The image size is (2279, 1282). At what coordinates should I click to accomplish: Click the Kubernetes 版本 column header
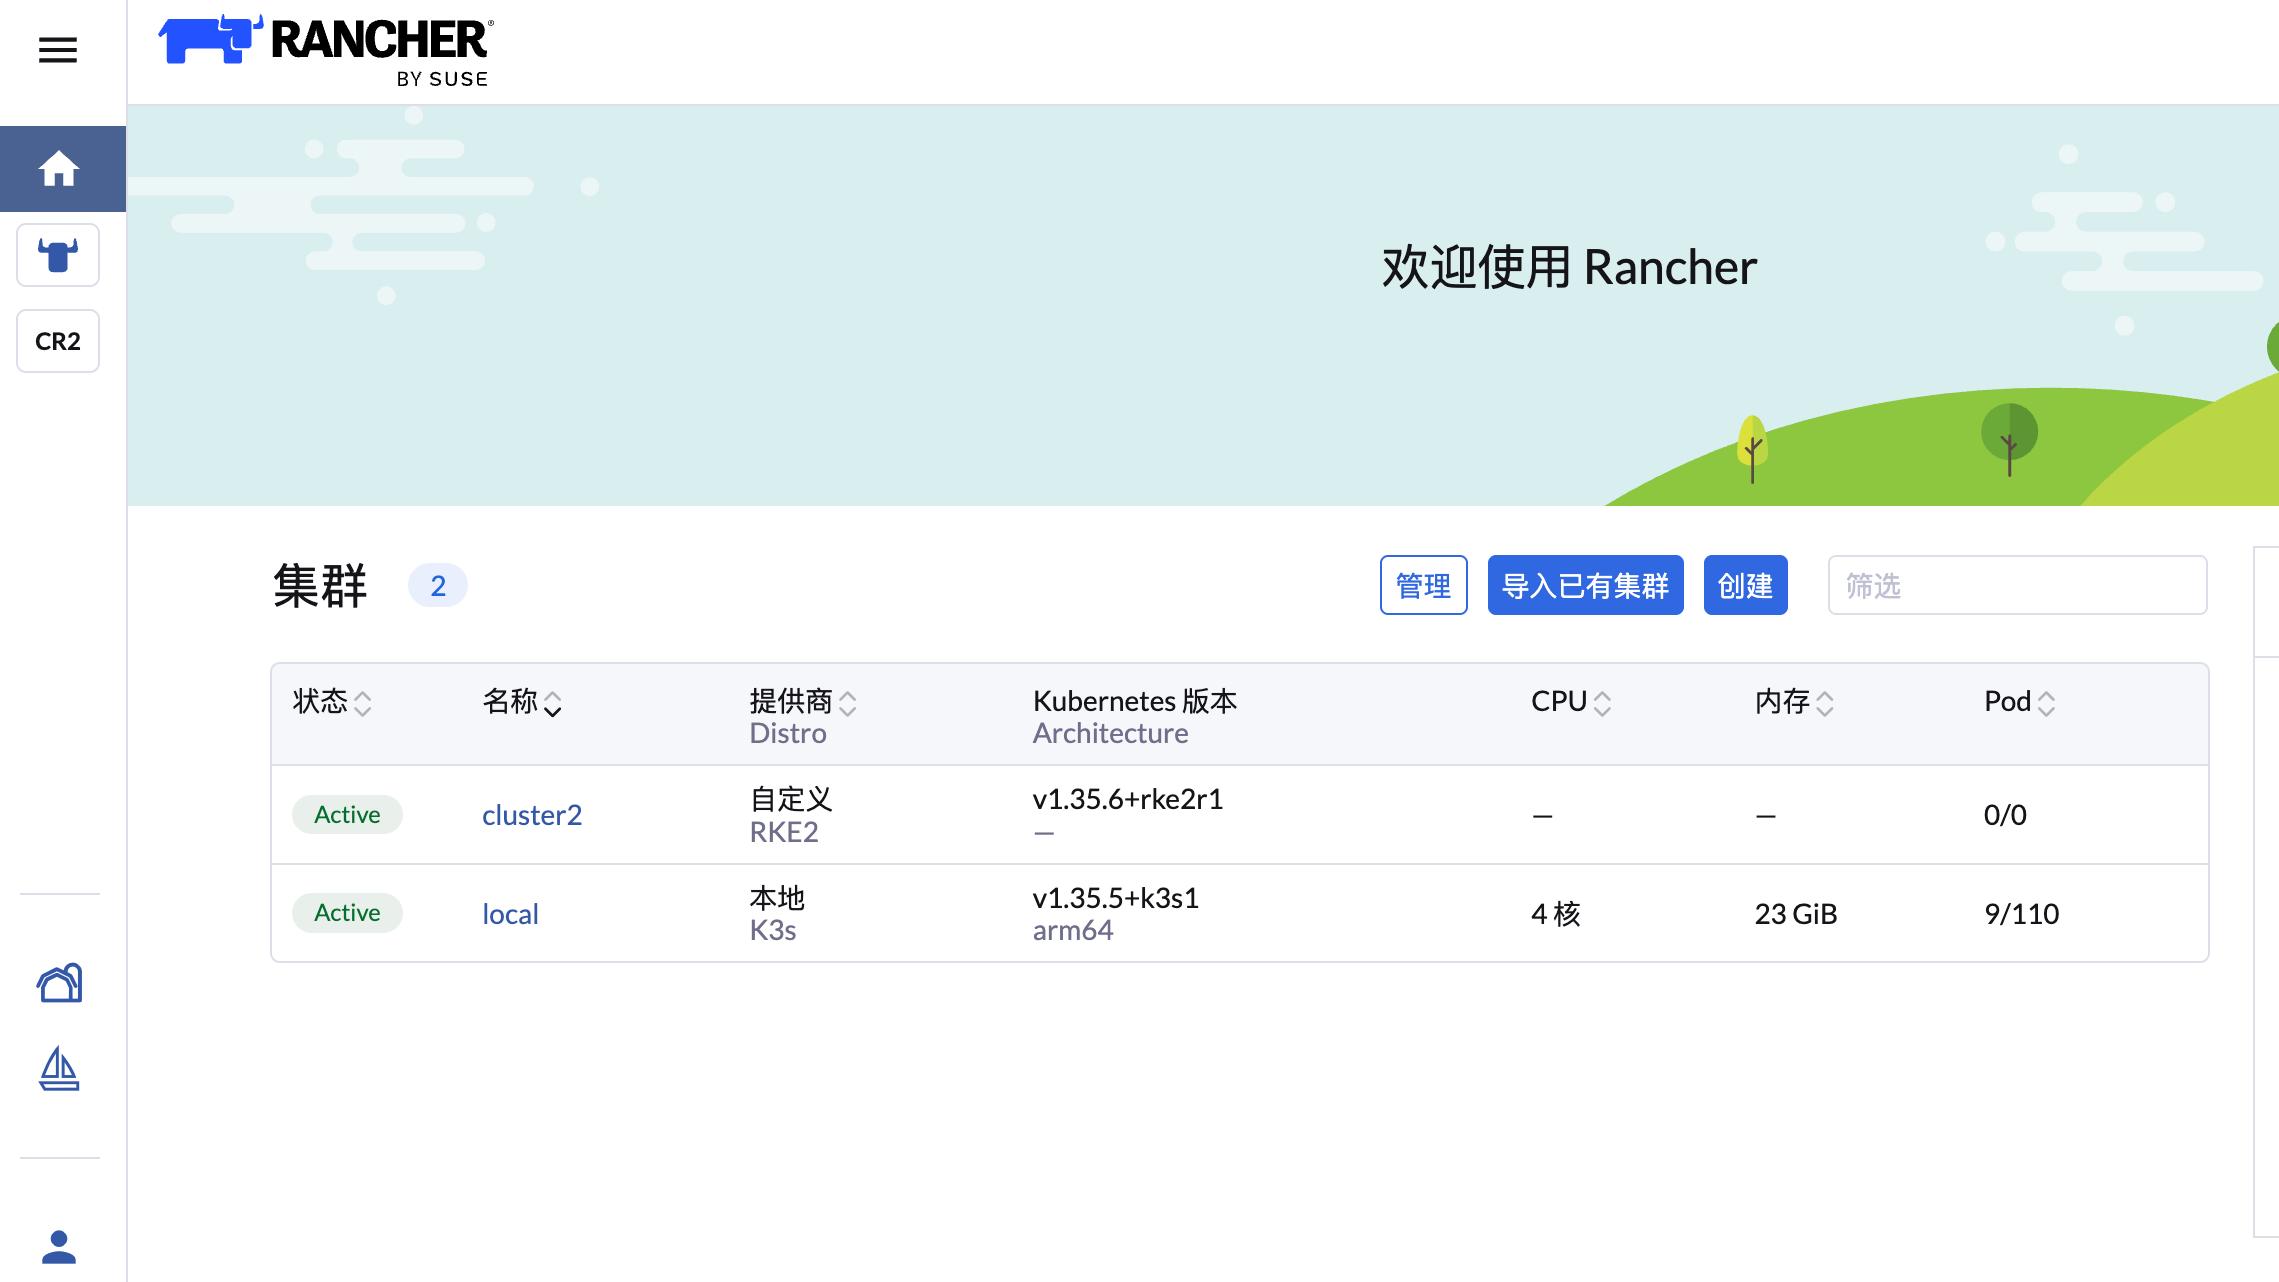(1135, 701)
